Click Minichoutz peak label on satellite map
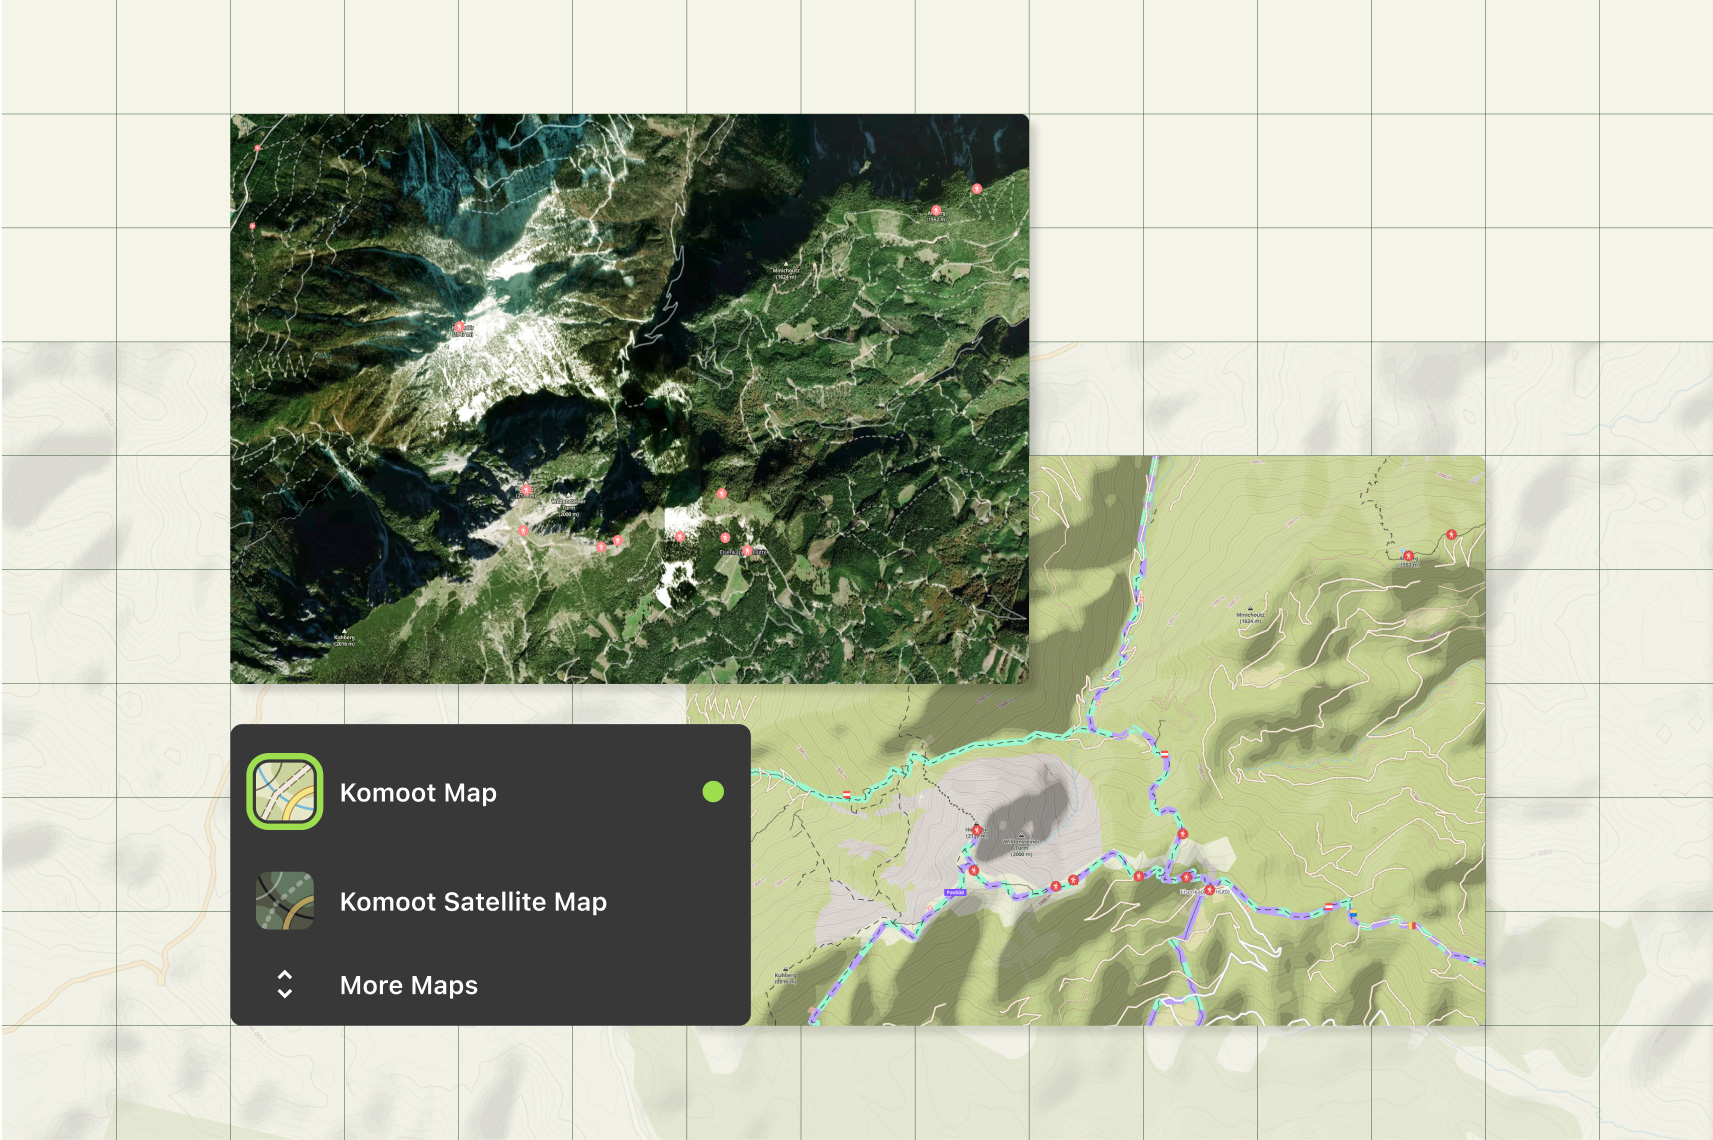Screen dimensions: 1713x1140 click(x=785, y=271)
